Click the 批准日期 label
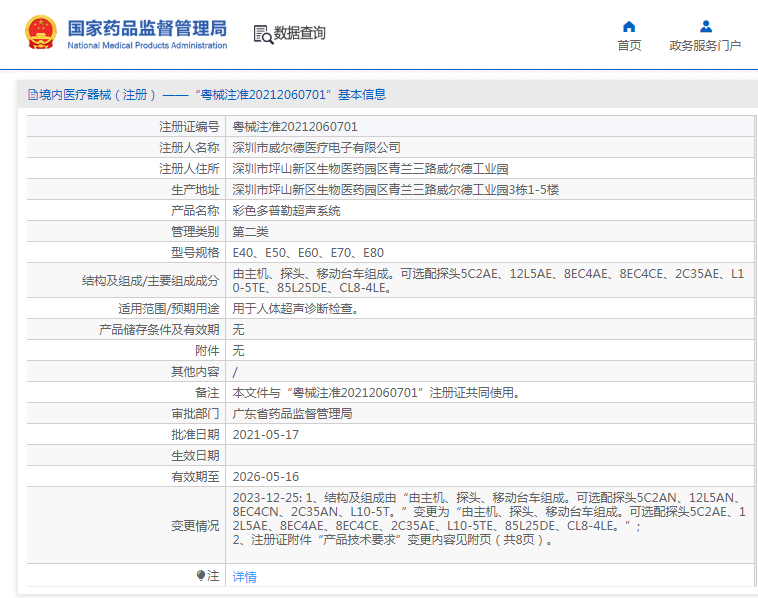 tap(195, 435)
